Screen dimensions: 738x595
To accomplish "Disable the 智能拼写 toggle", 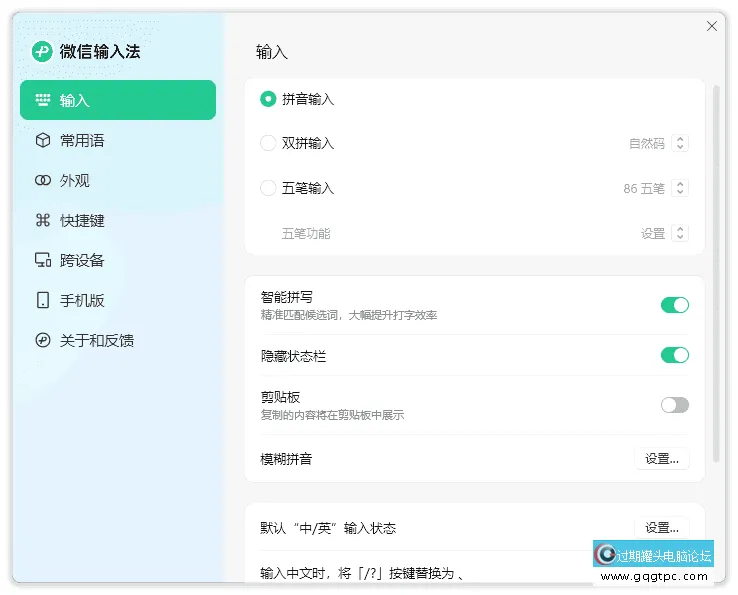I will (674, 305).
